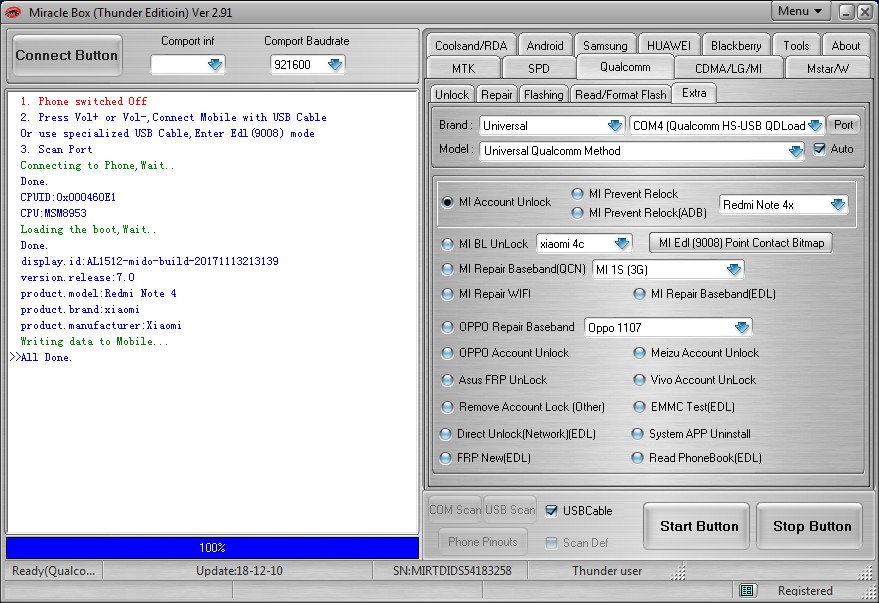
Task: Open the Flashing sub-tab
Action: [x=544, y=95]
